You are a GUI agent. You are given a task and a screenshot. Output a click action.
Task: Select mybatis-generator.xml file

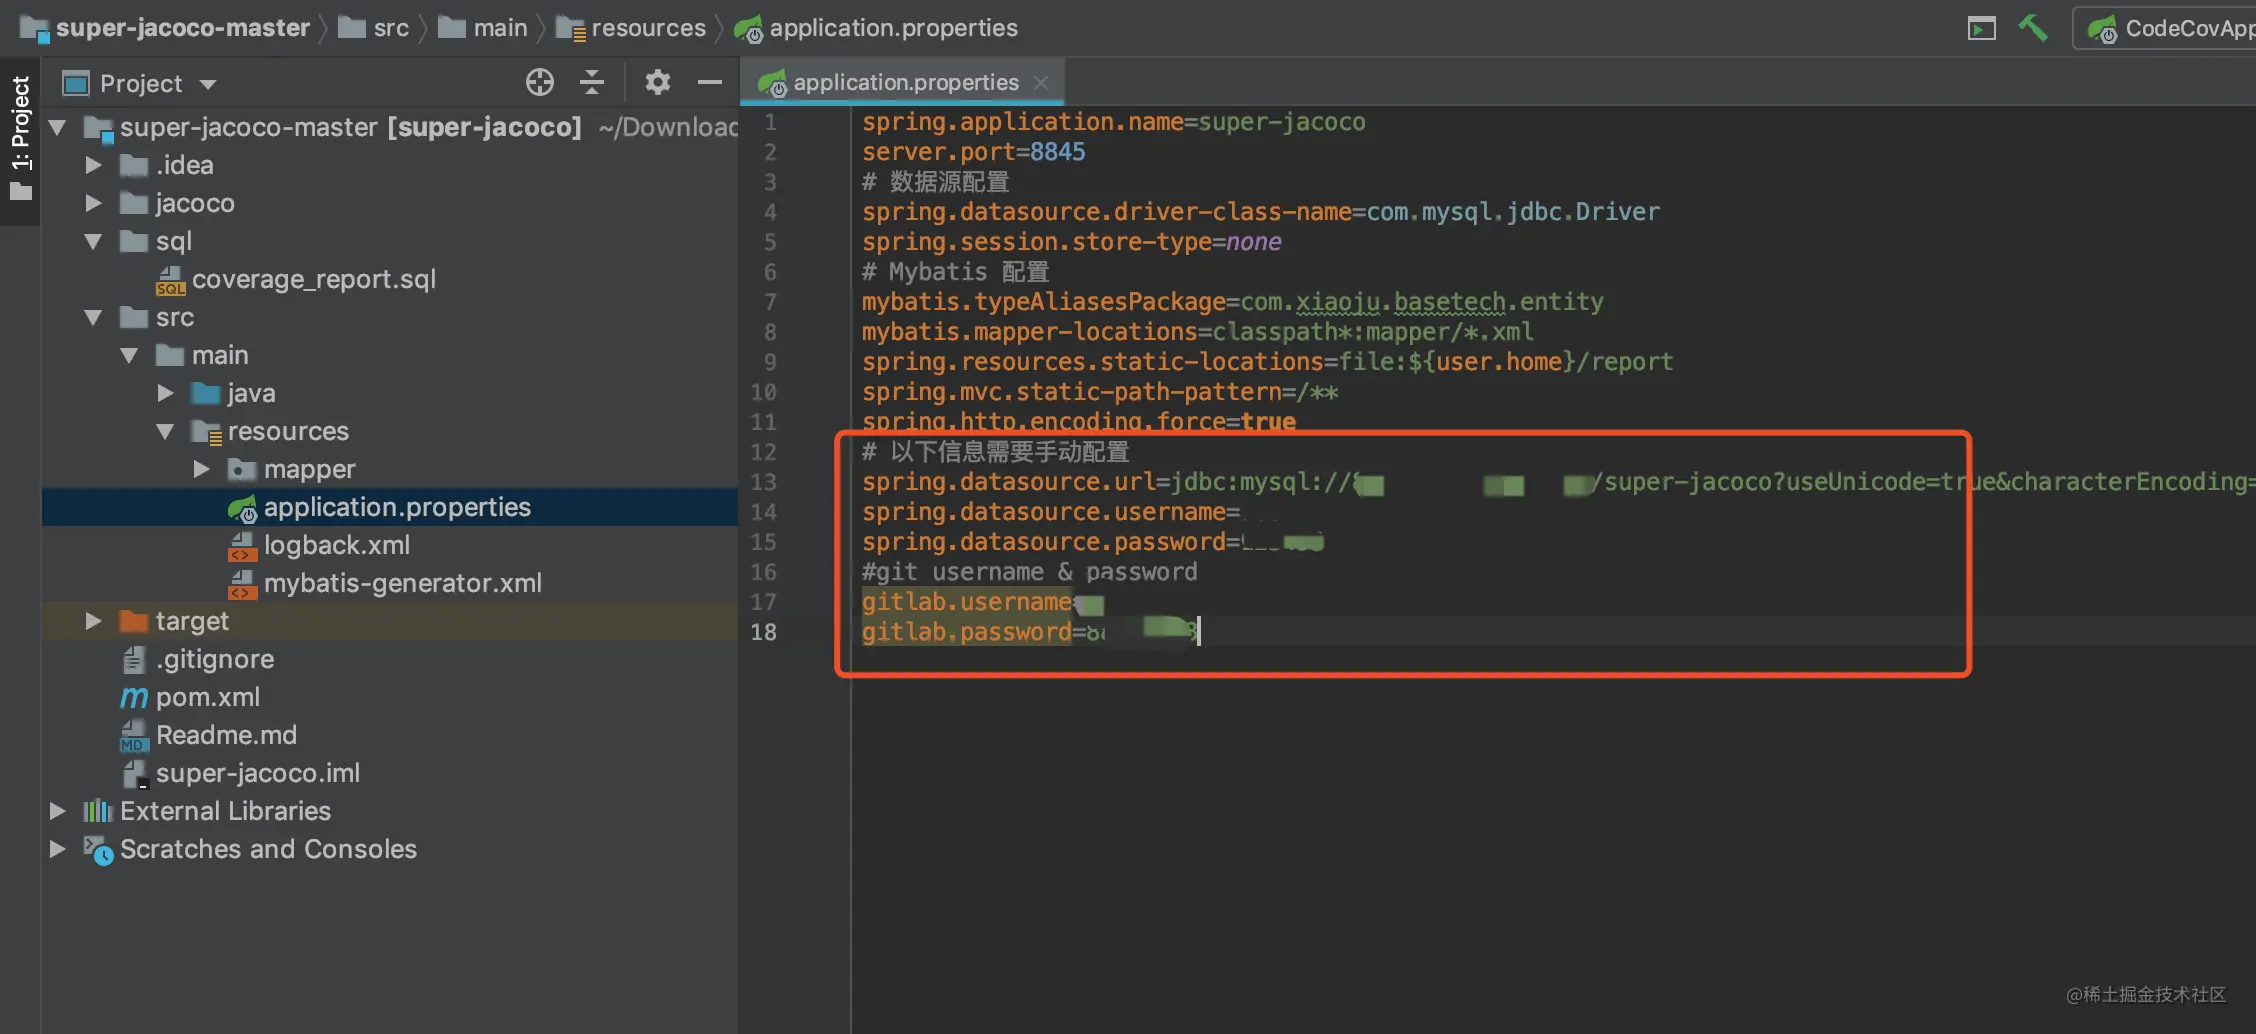coord(385,583)
